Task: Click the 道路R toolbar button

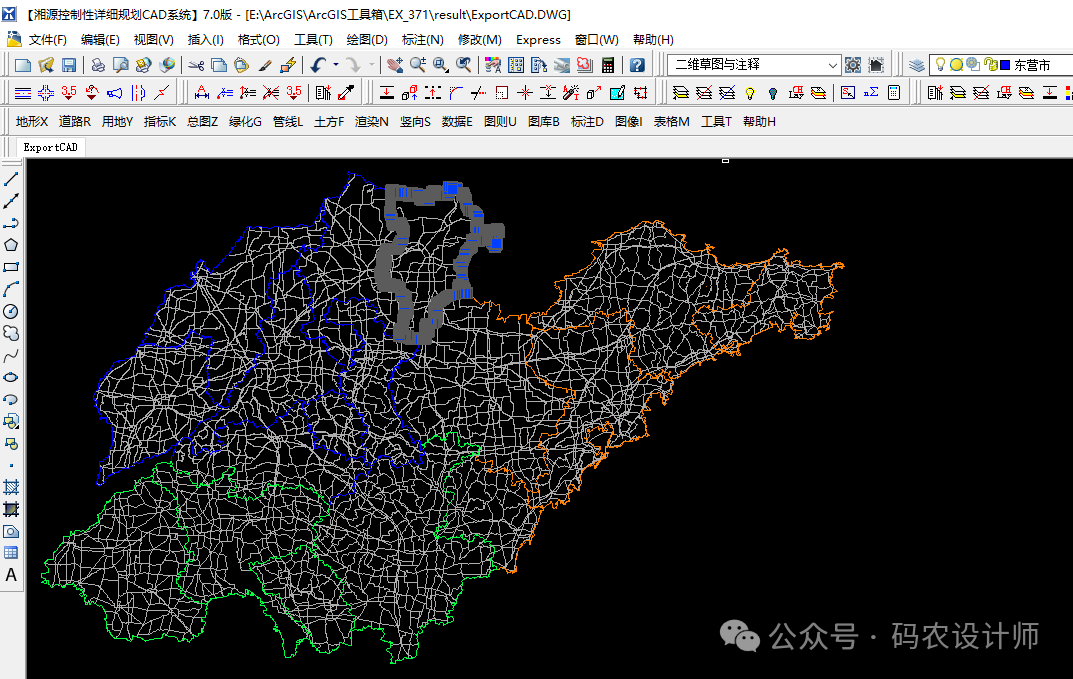Action: [x=74, y=121]
